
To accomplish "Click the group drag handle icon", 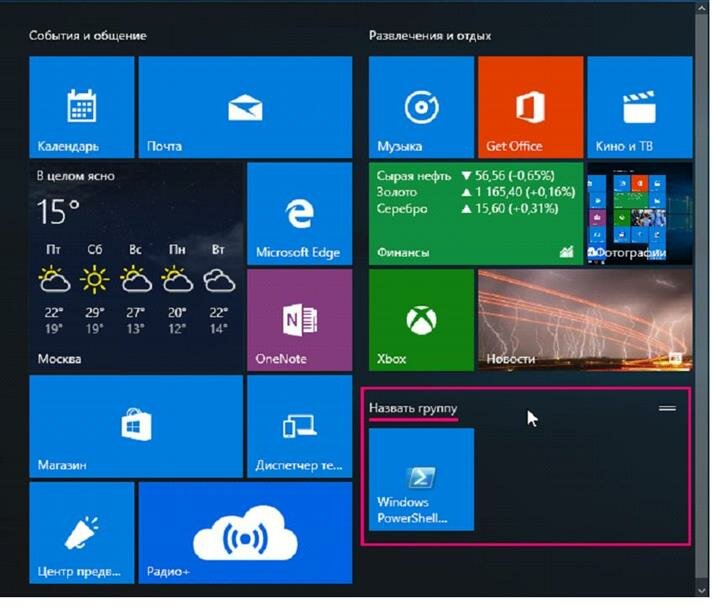I will [667, 408].
